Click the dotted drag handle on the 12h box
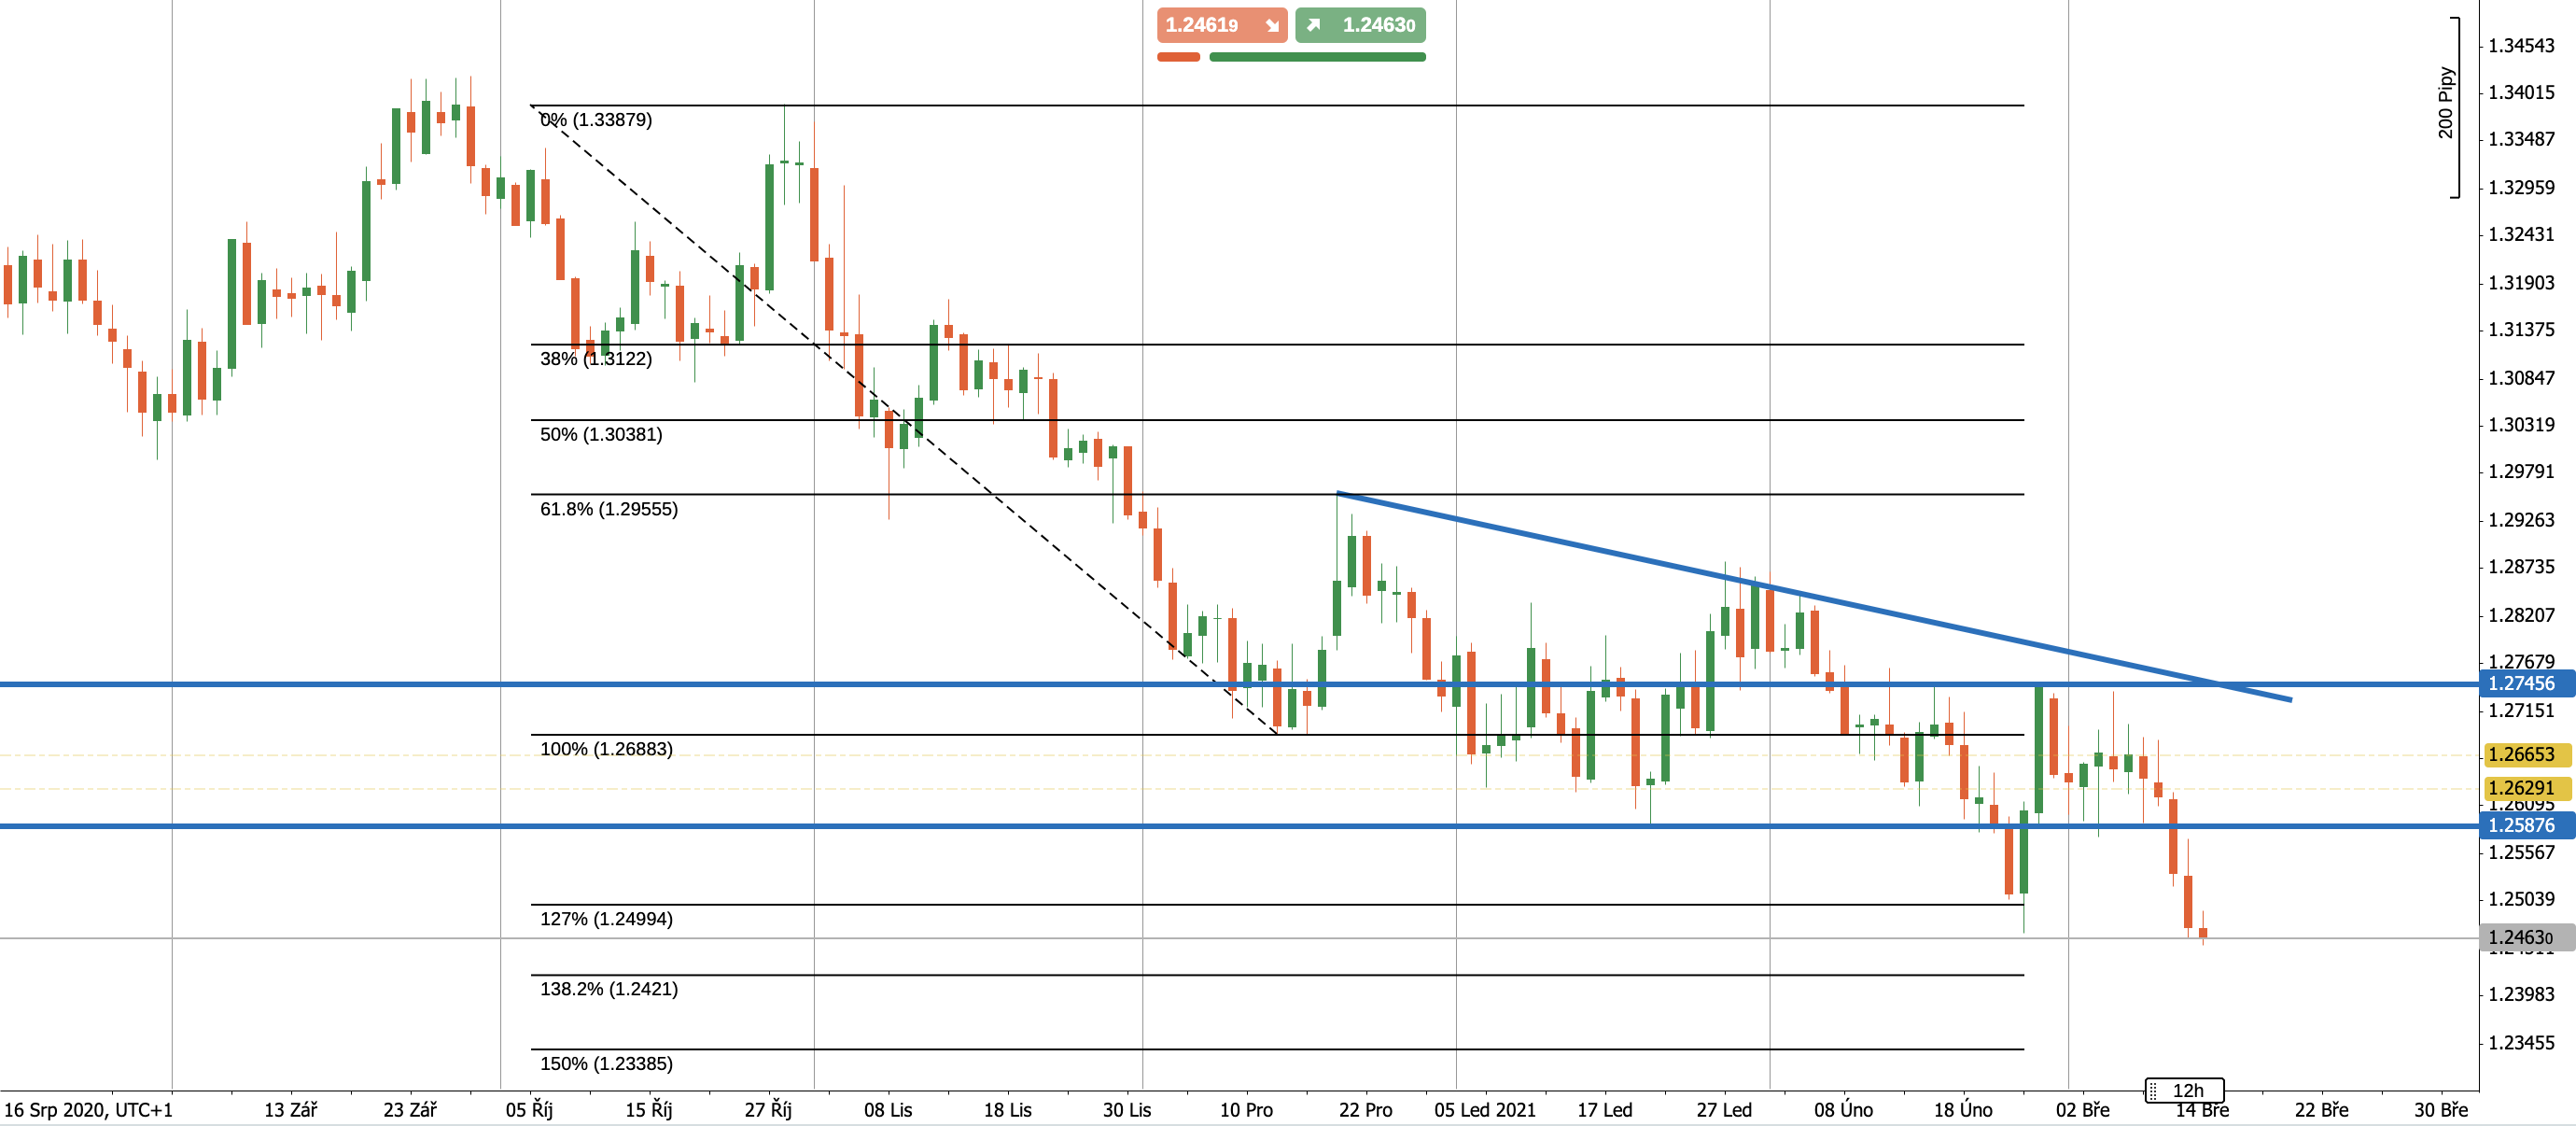Image resolution: width=2576 pixels, height=1126 pixels. (x=2153, y=1090)
